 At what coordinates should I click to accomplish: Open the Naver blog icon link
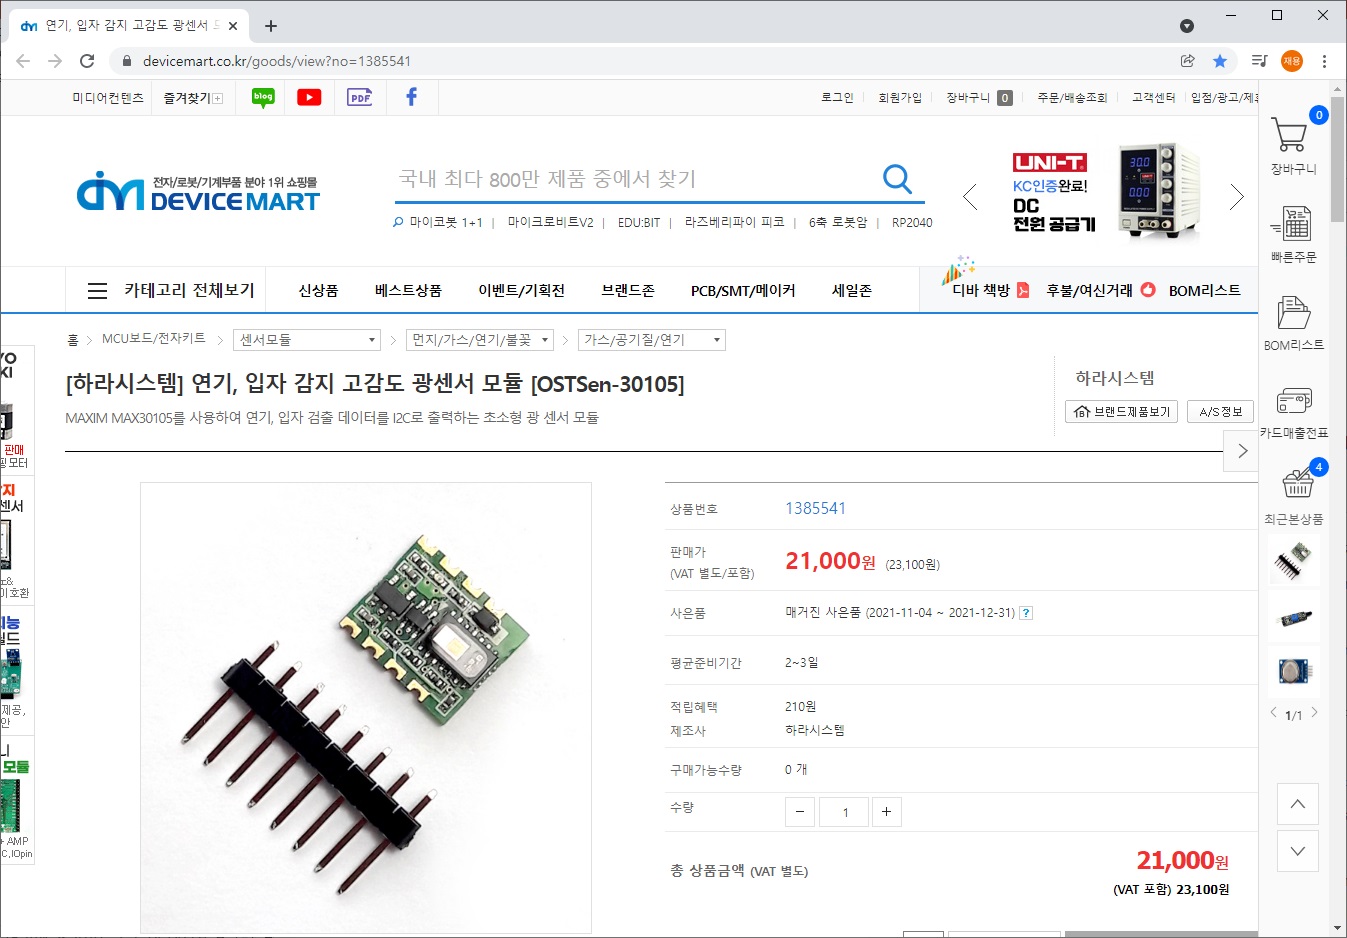pyautogui.click(x=263, y=97)
